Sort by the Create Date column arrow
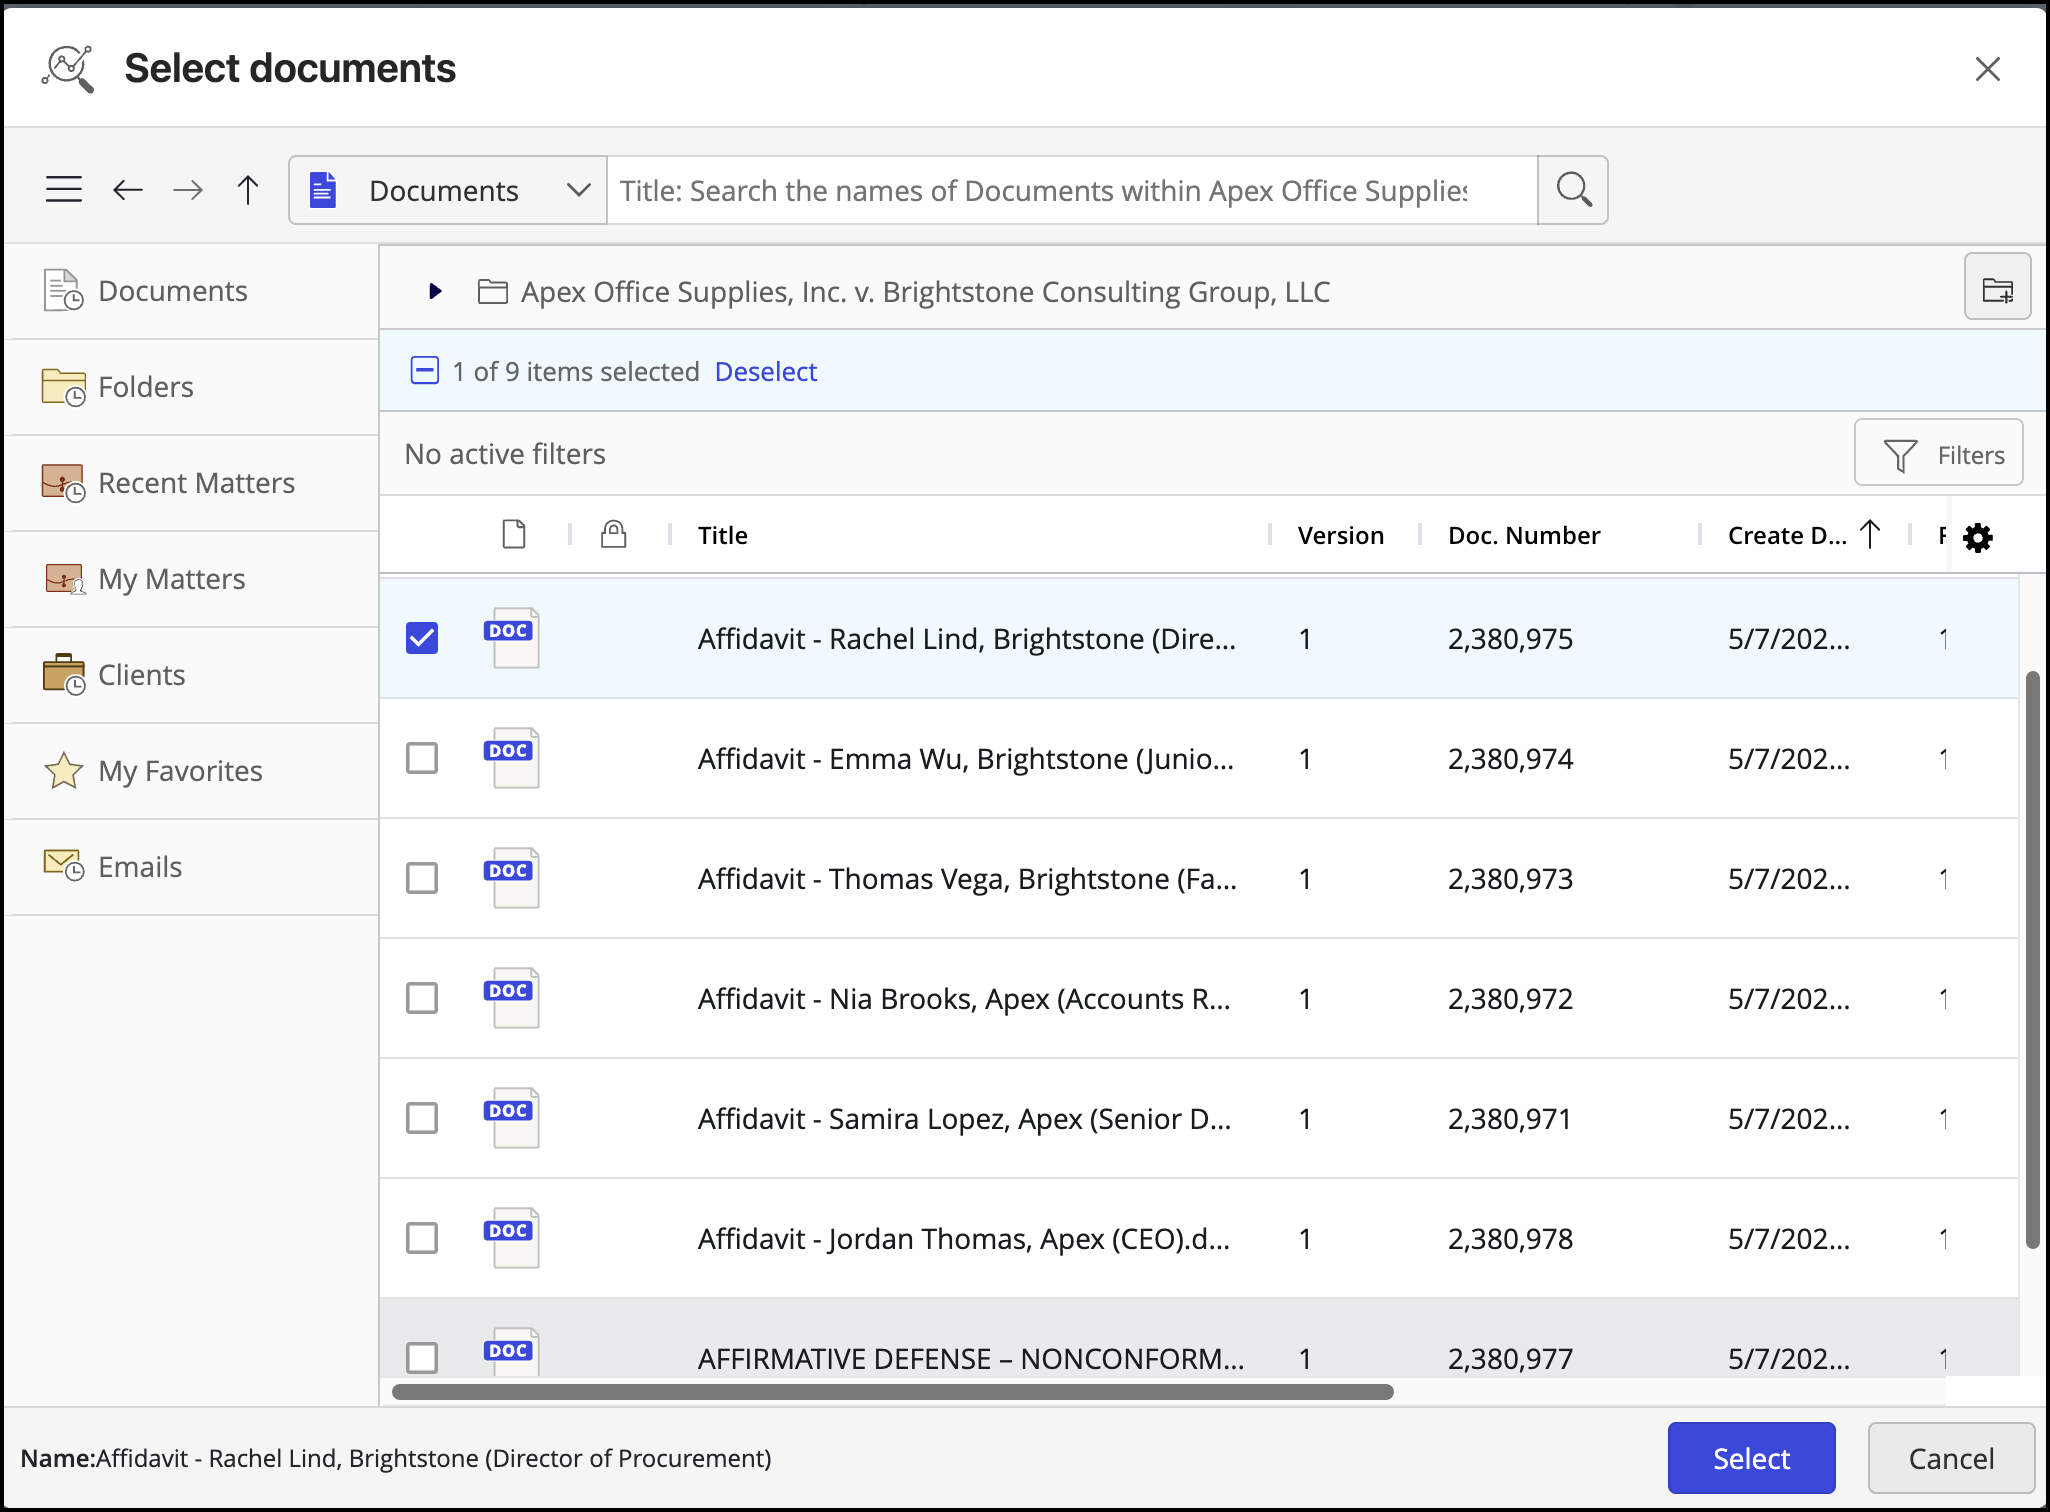The height and width of the screenshot is (1512, 2050). click(x=1869, y=535)
